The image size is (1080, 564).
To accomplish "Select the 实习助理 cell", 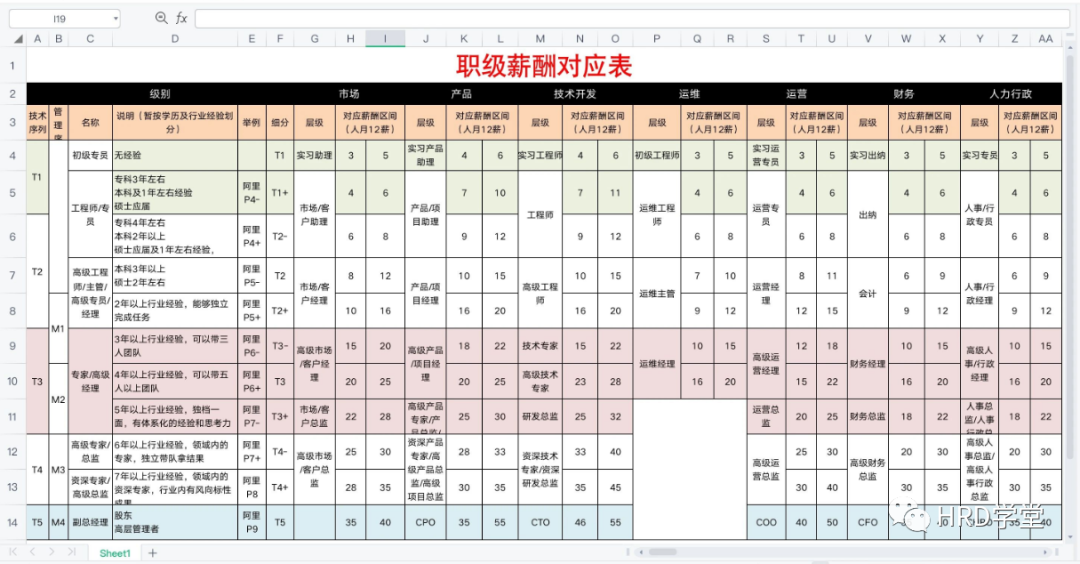I will (315, 155).
